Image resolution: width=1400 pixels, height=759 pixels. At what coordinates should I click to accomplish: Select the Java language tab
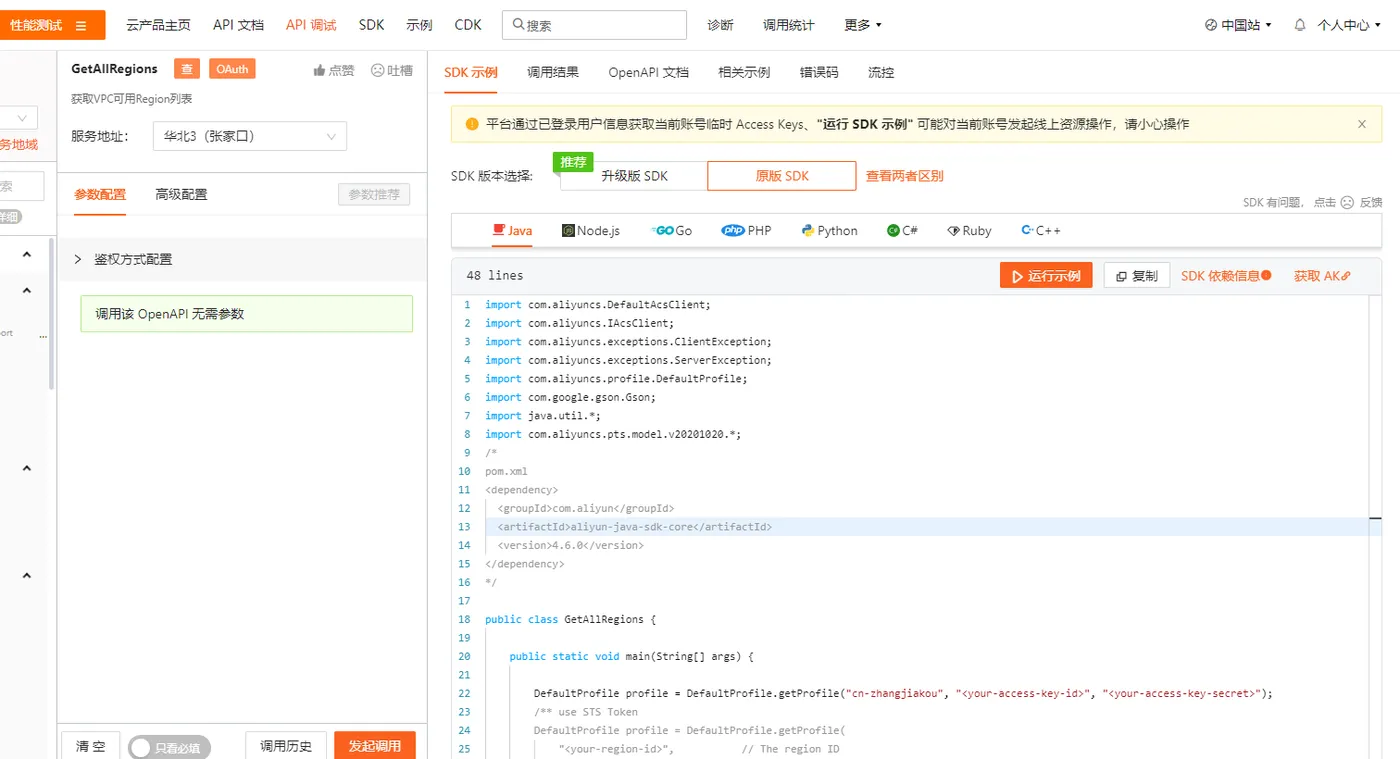(512, 230)
